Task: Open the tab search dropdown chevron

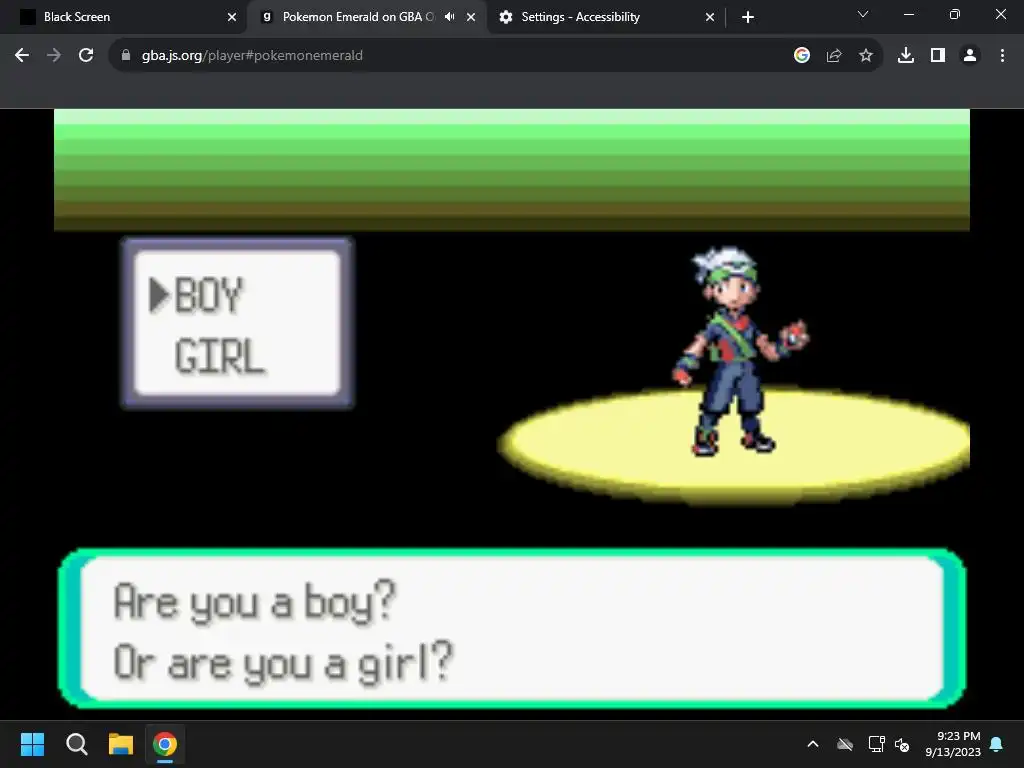Action: coord(863,14)
